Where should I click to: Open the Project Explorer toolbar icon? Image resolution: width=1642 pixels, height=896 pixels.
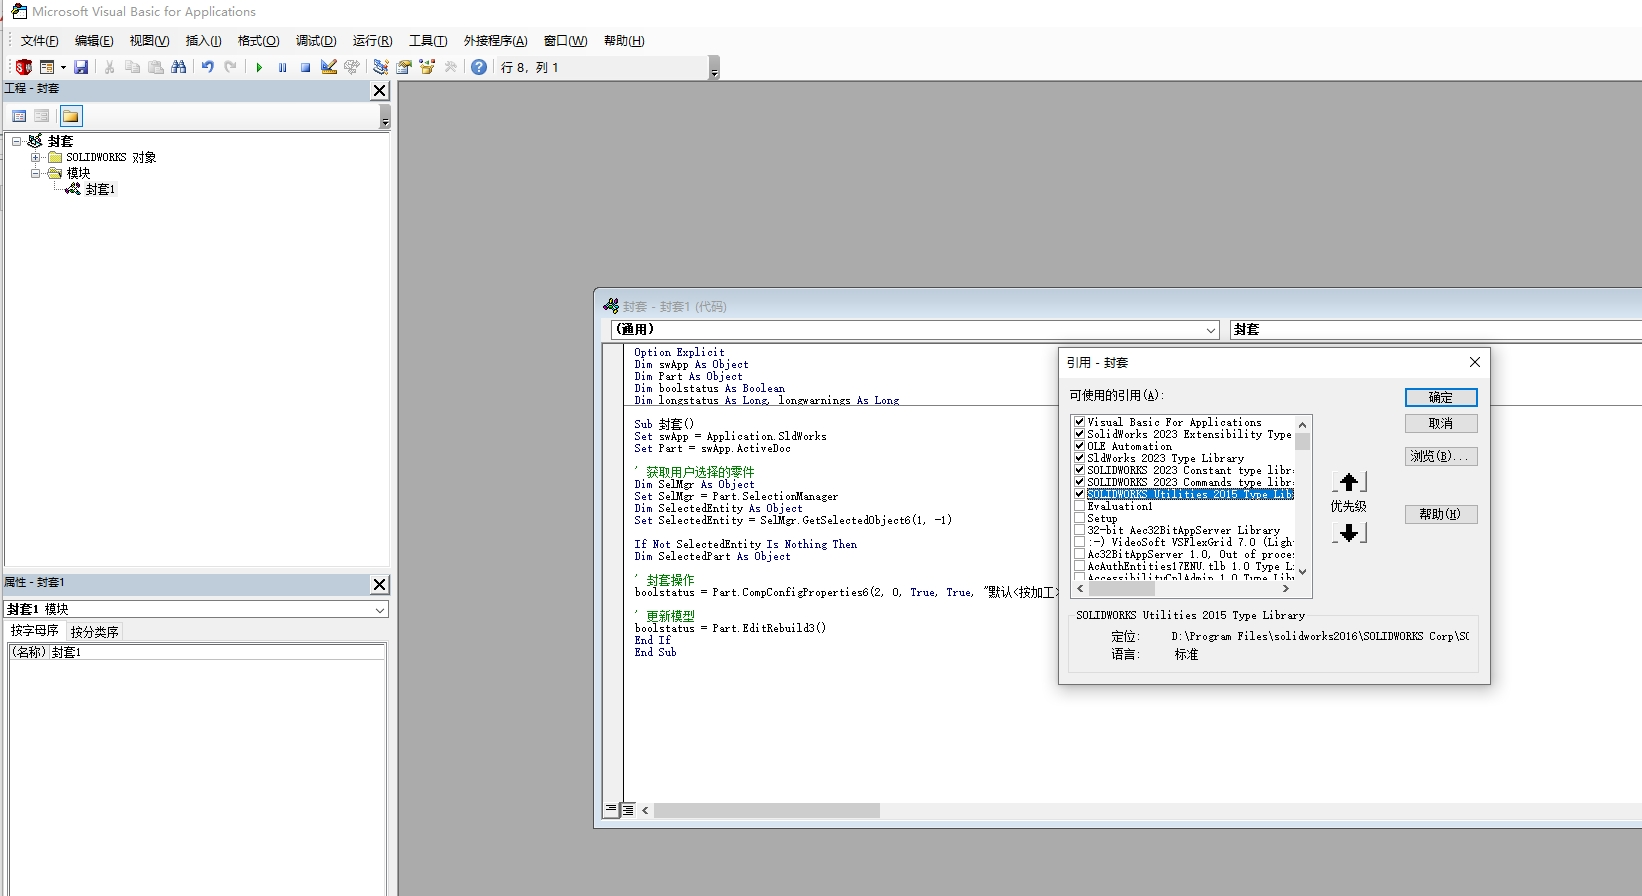[381, 67]
